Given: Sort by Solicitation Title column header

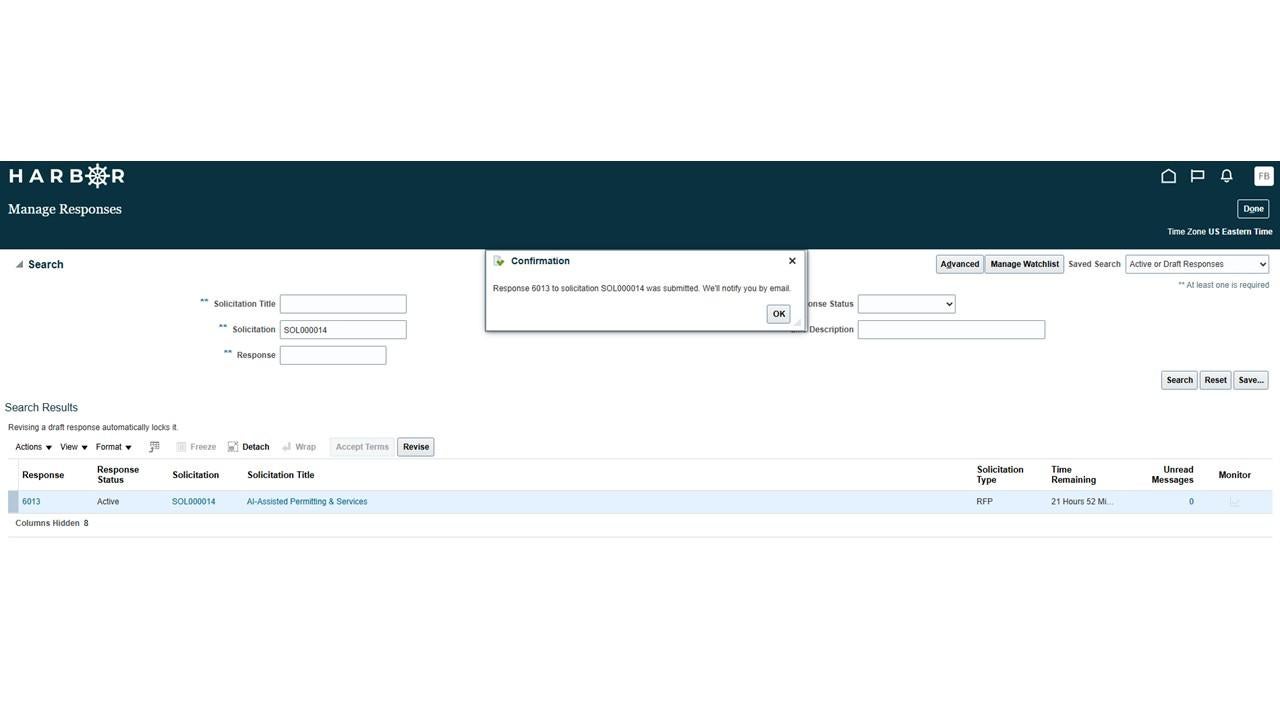Looking at the screenshot, I should 281,475.
